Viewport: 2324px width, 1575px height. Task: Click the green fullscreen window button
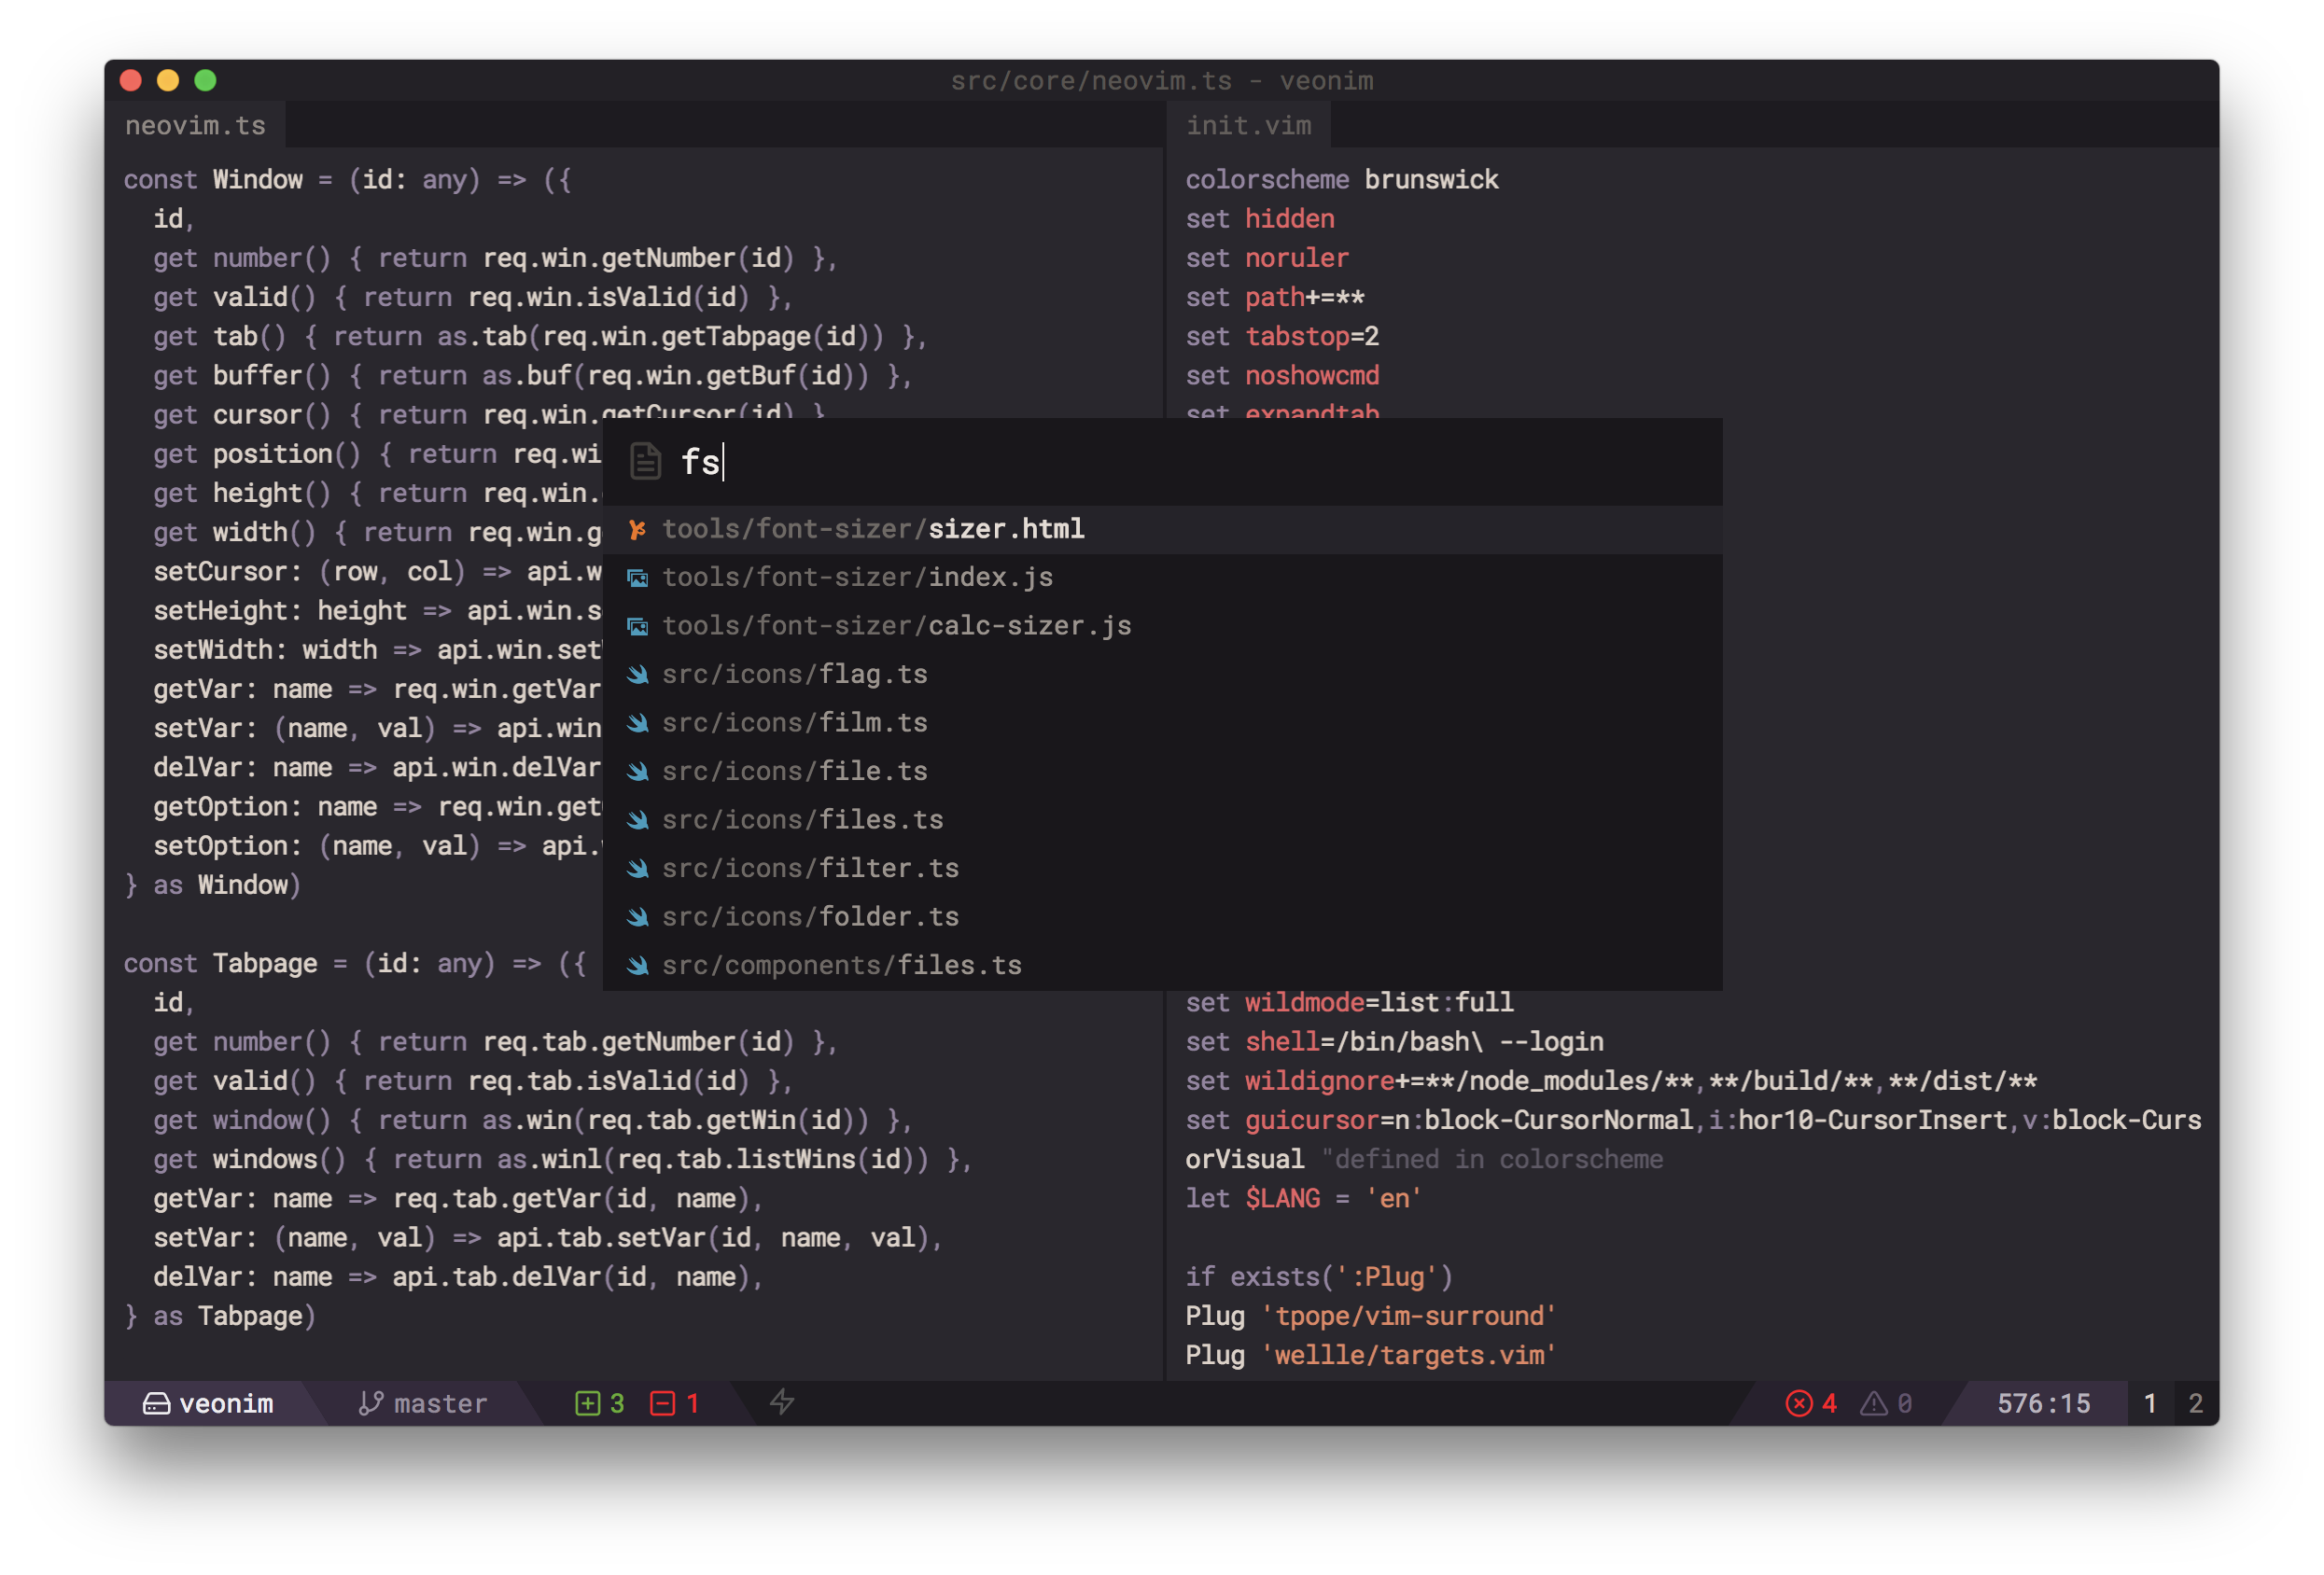click(x=205, y=80)
